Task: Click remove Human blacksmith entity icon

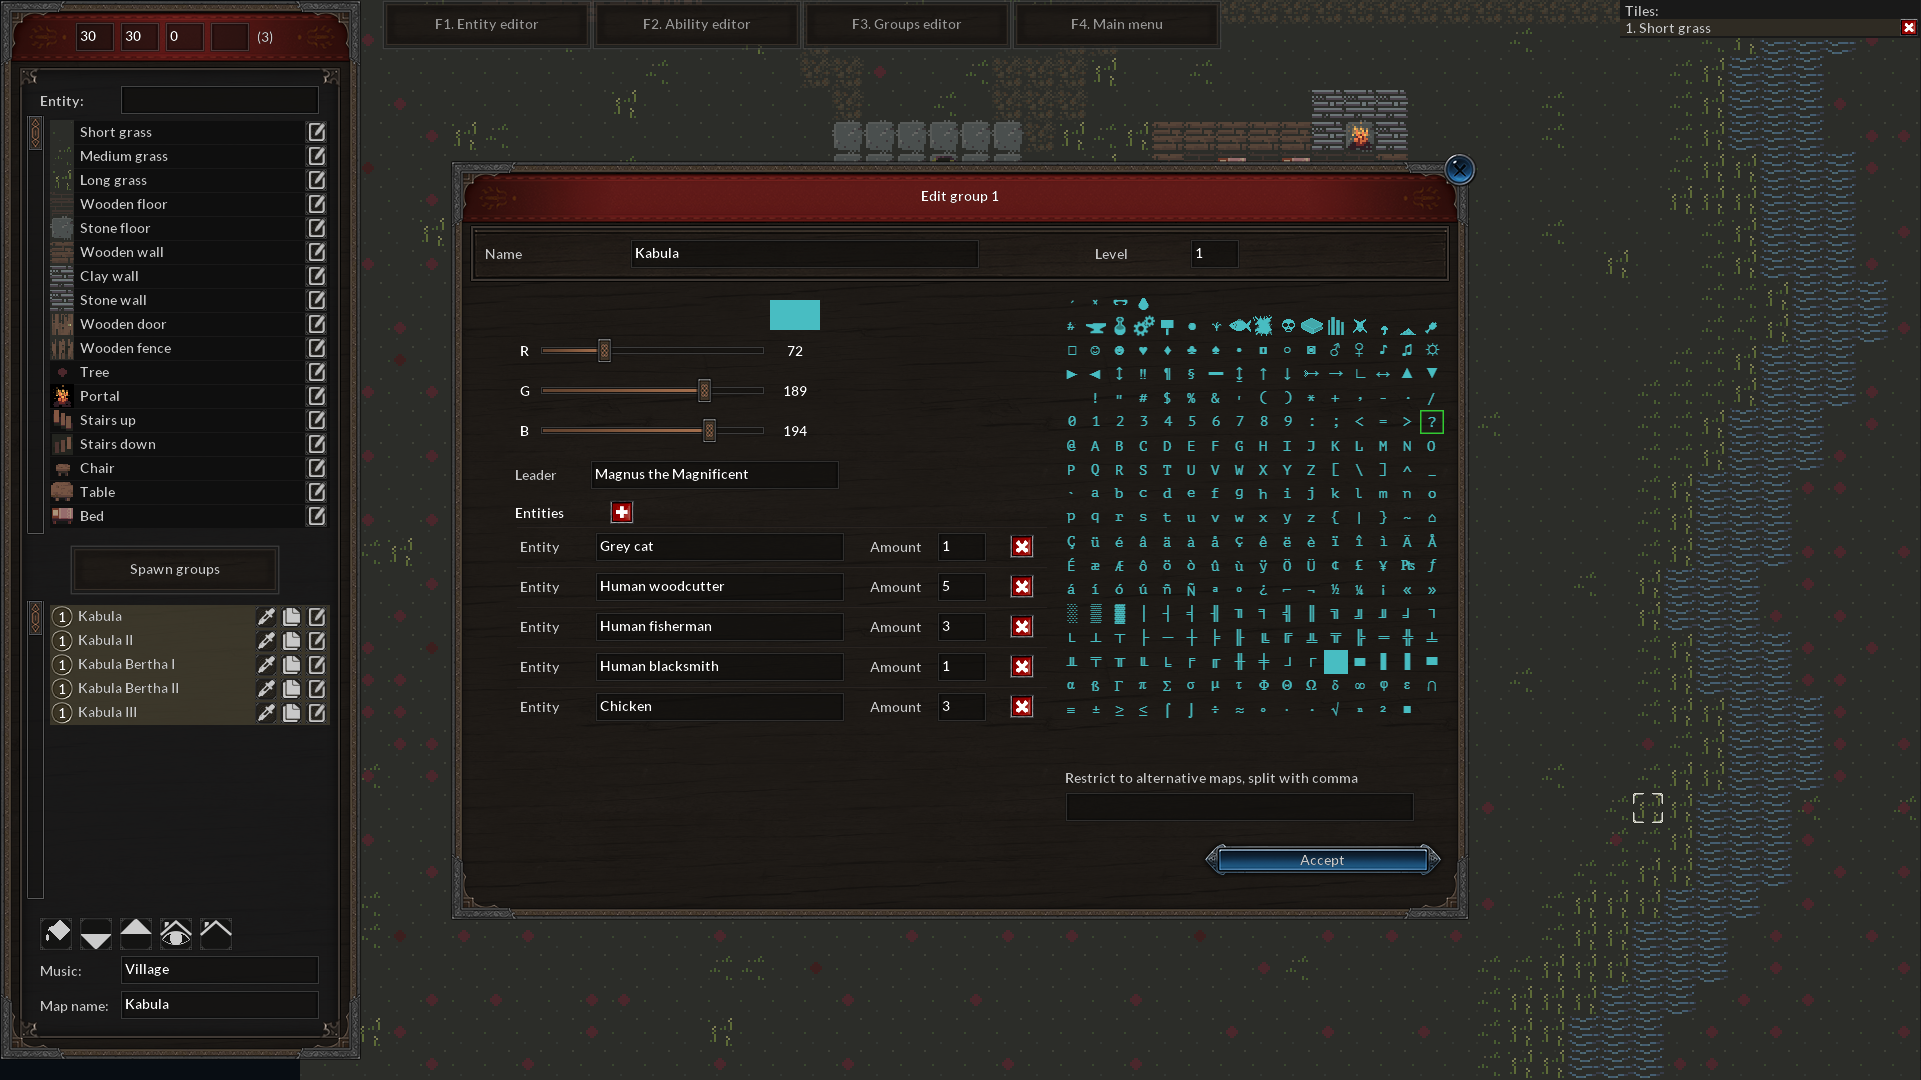Action: click(1023, 666)
